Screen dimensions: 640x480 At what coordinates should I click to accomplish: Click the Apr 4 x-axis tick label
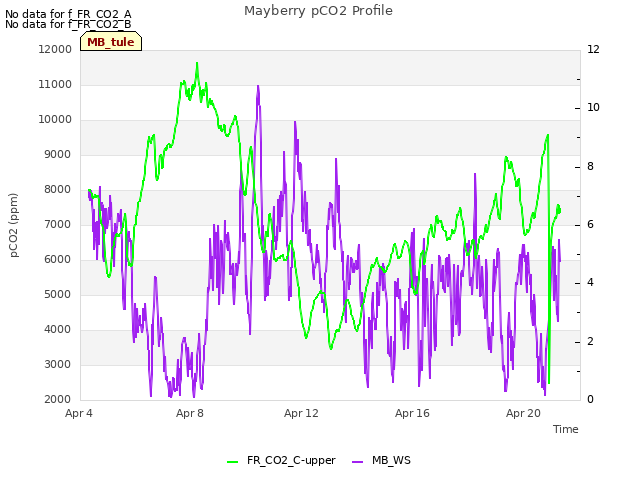(x=79, y=413)
